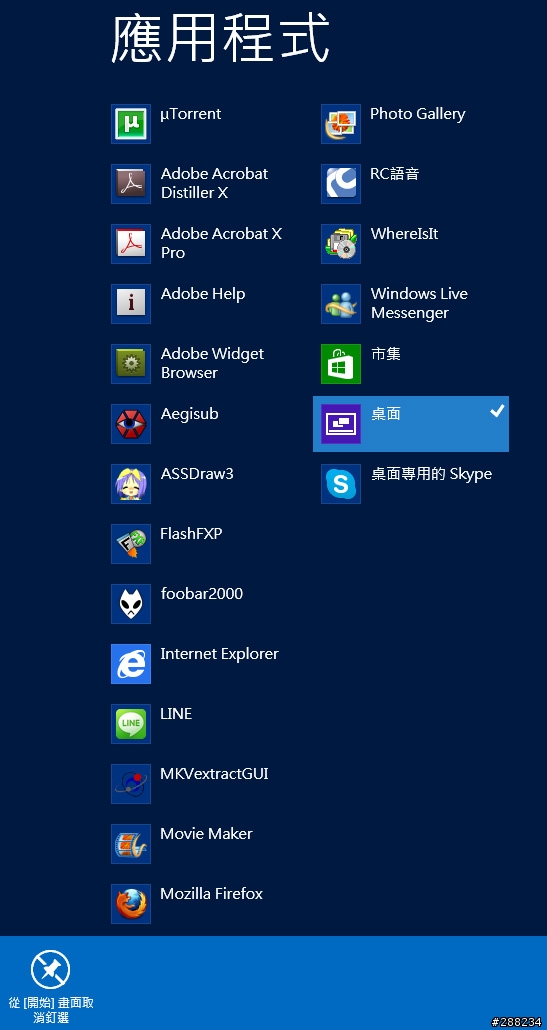Launch the Internet Explorer icon
Screen dimensions: 547x1030
point(131,664)
